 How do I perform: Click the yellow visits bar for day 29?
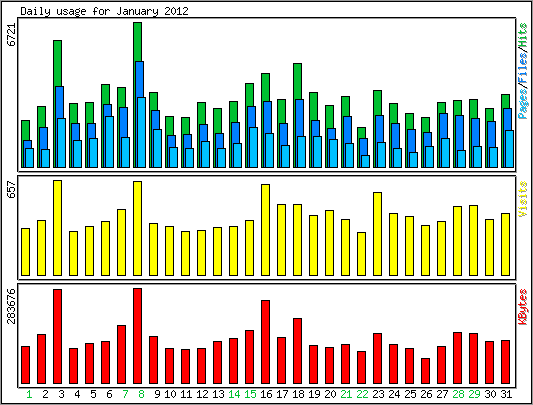pyautogui.click(x=474, y=240)
